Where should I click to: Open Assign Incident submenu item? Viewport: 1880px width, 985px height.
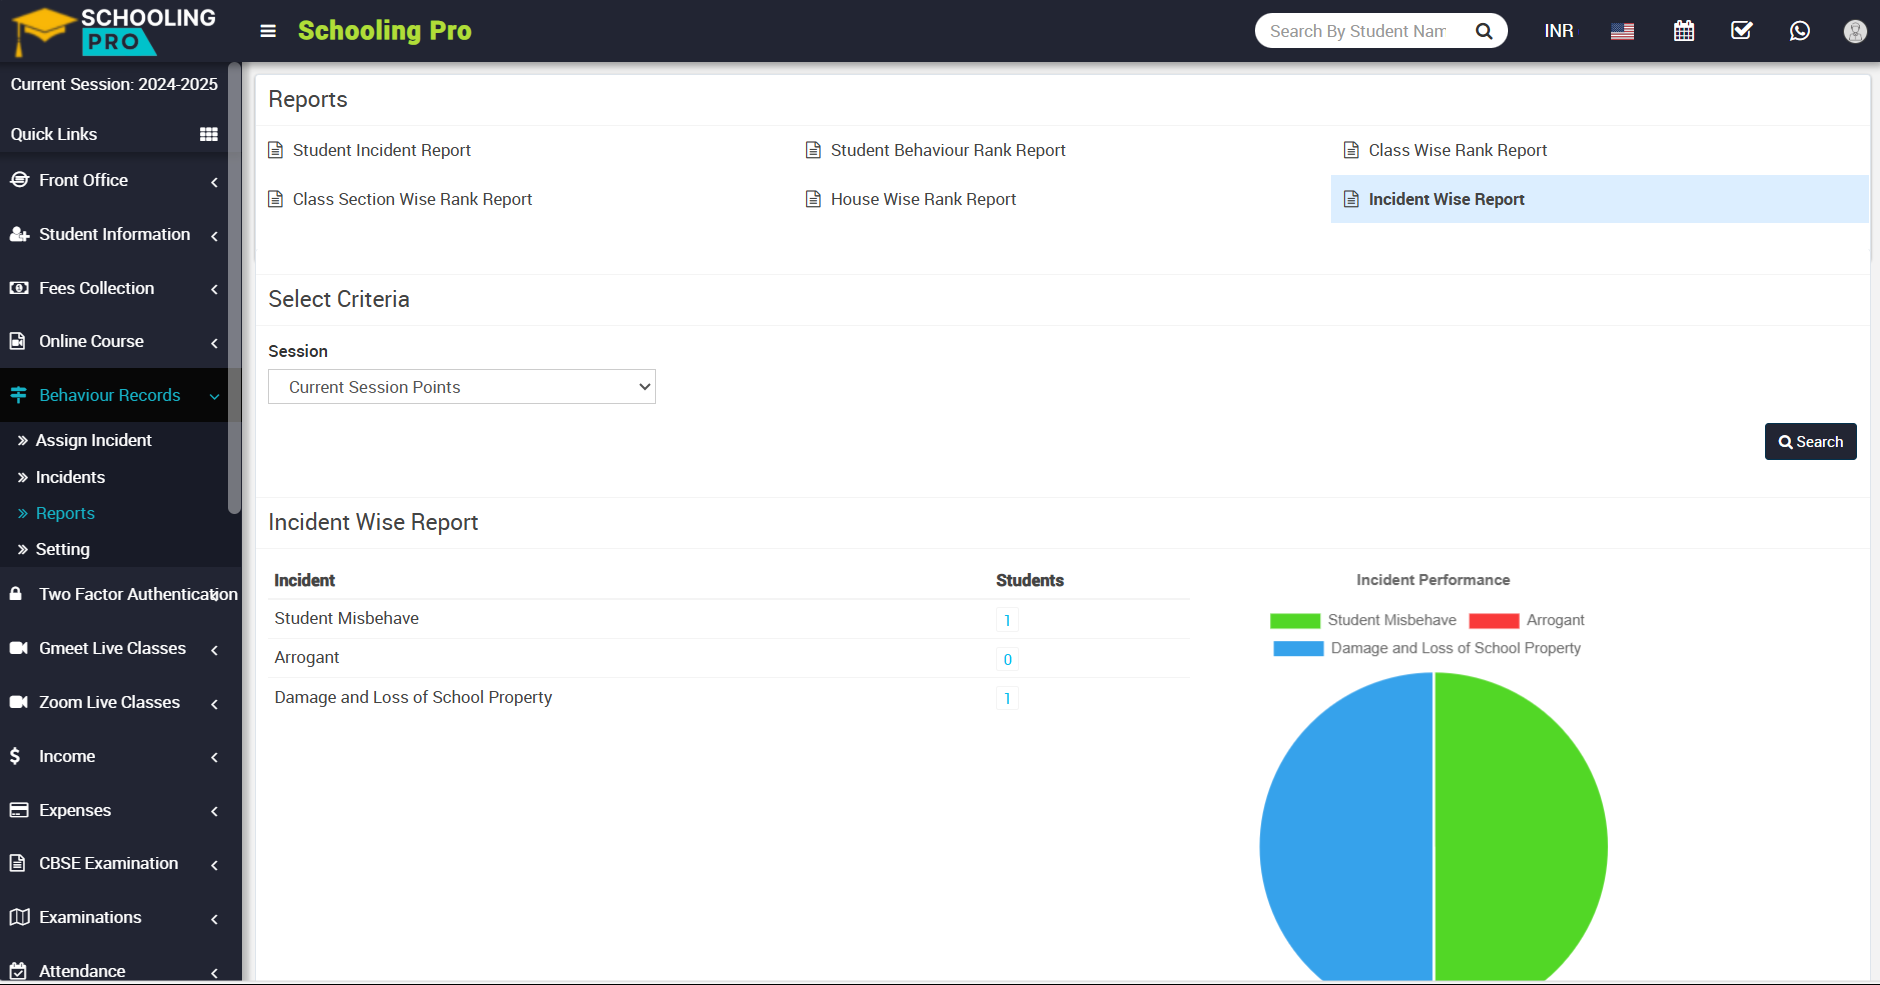point(94,440)
